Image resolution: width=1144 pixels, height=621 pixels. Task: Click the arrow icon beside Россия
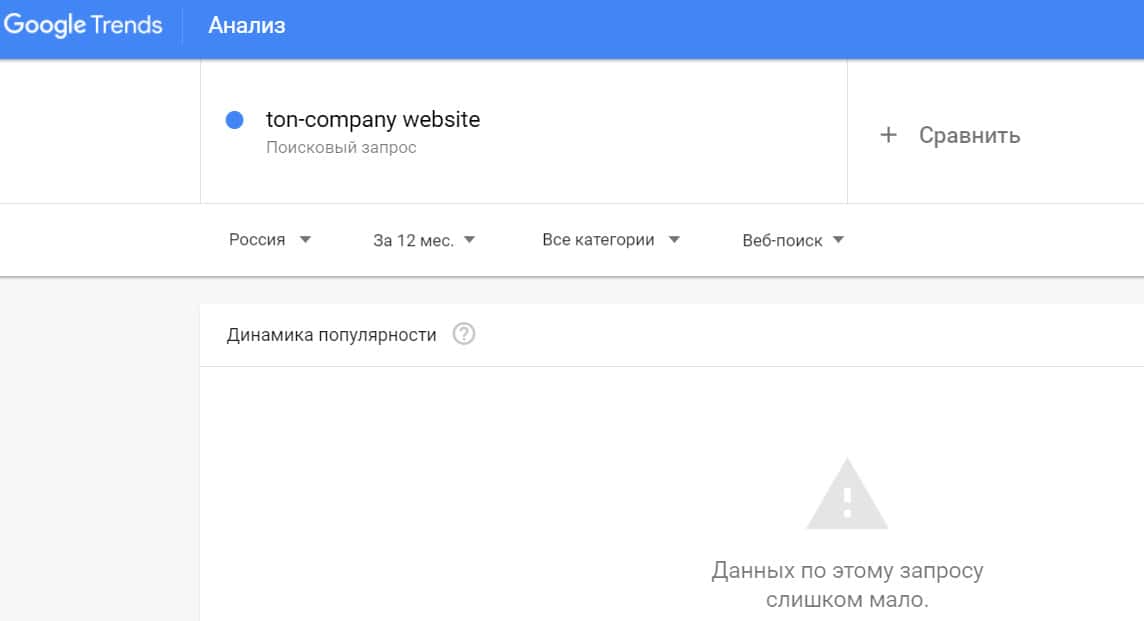(x=306, y=240)
